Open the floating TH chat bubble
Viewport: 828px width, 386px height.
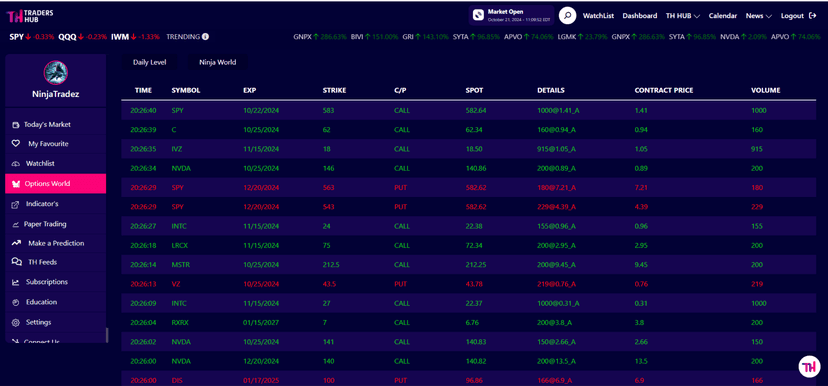tap(809, 366)
